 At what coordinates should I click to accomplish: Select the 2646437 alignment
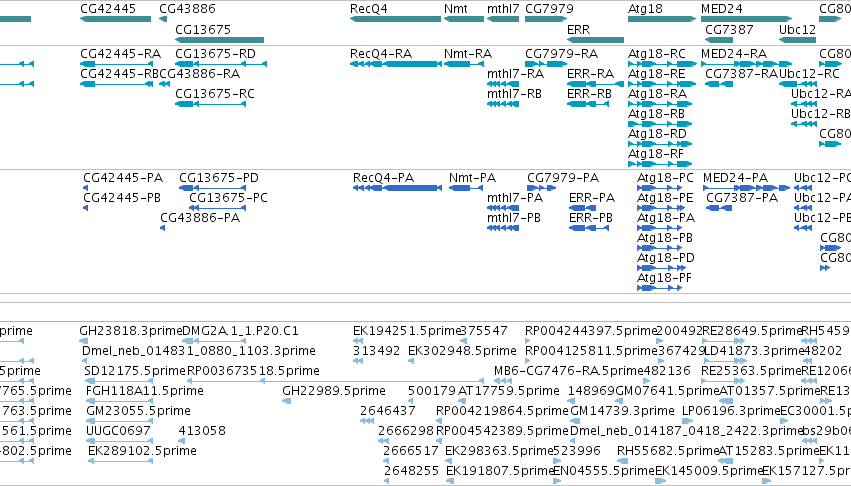367,421
